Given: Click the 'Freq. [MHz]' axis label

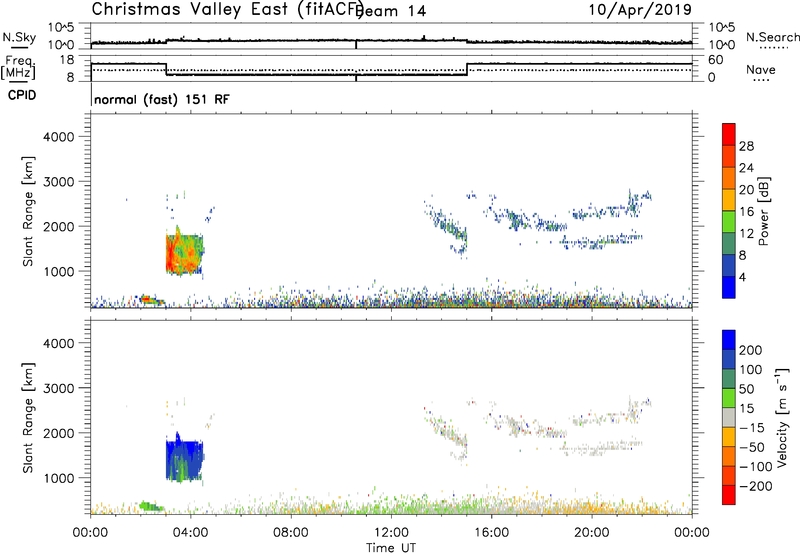Looking at the screenshot, I should point(19,67).
